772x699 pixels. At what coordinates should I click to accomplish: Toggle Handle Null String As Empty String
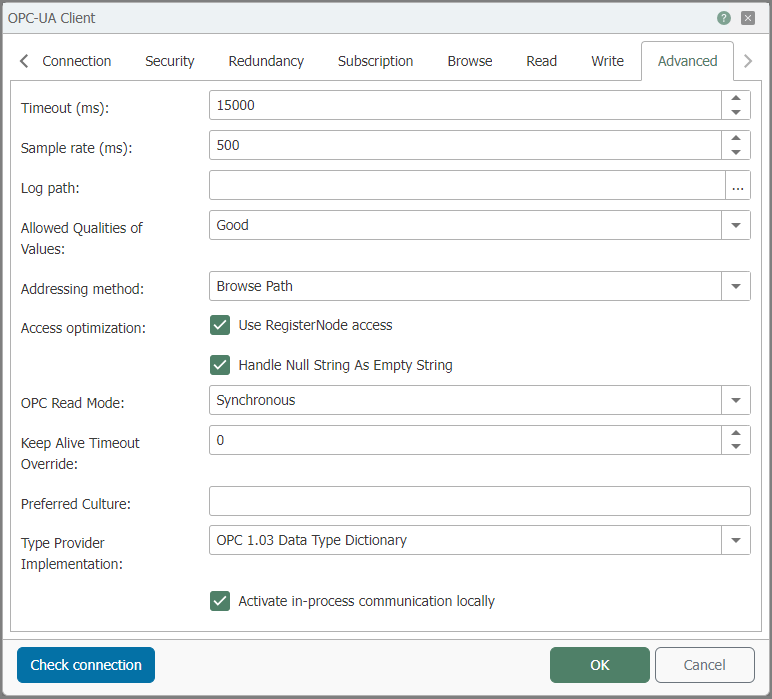tap(220, 365)
